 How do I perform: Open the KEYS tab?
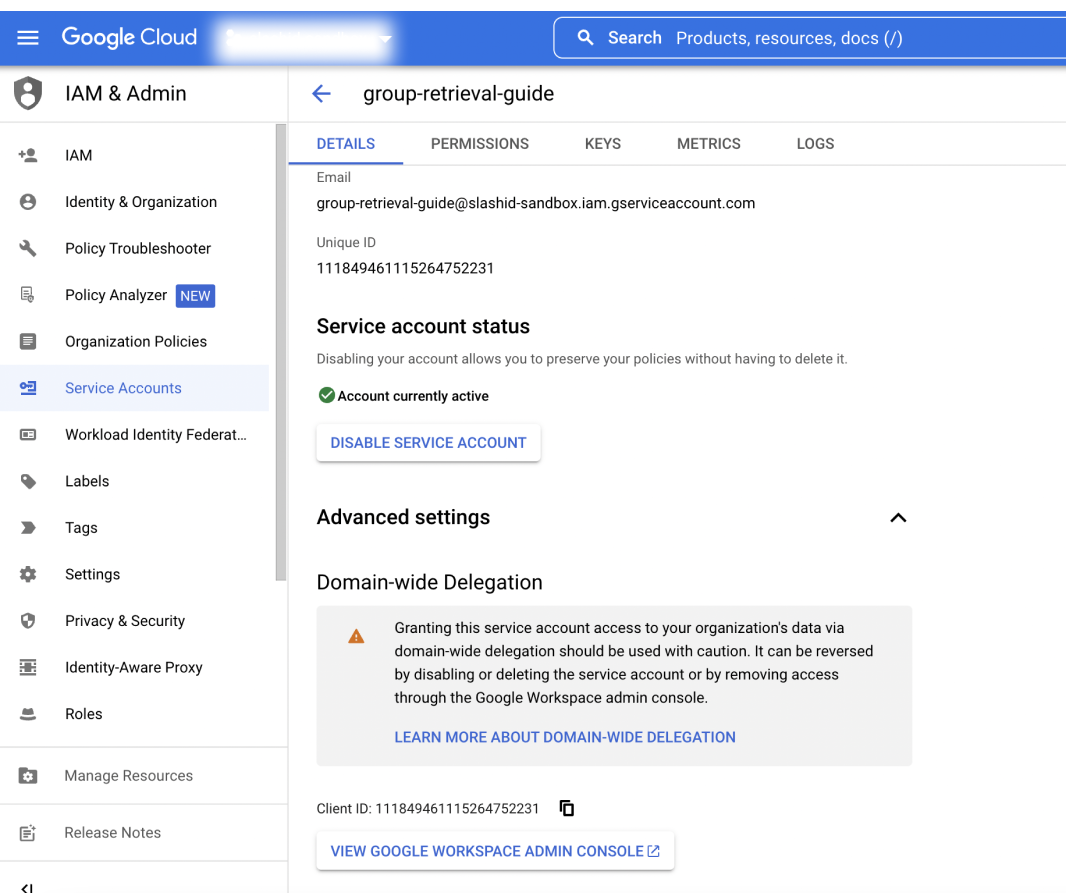602,143
